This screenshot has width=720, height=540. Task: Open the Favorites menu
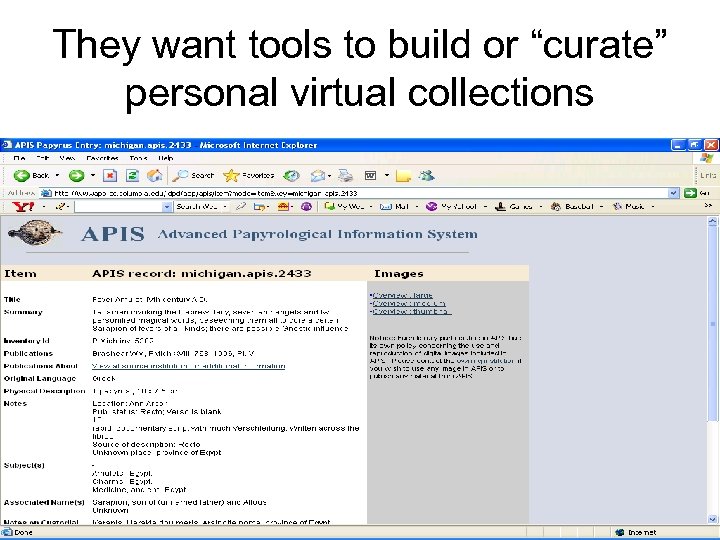[x=102, y=158]
